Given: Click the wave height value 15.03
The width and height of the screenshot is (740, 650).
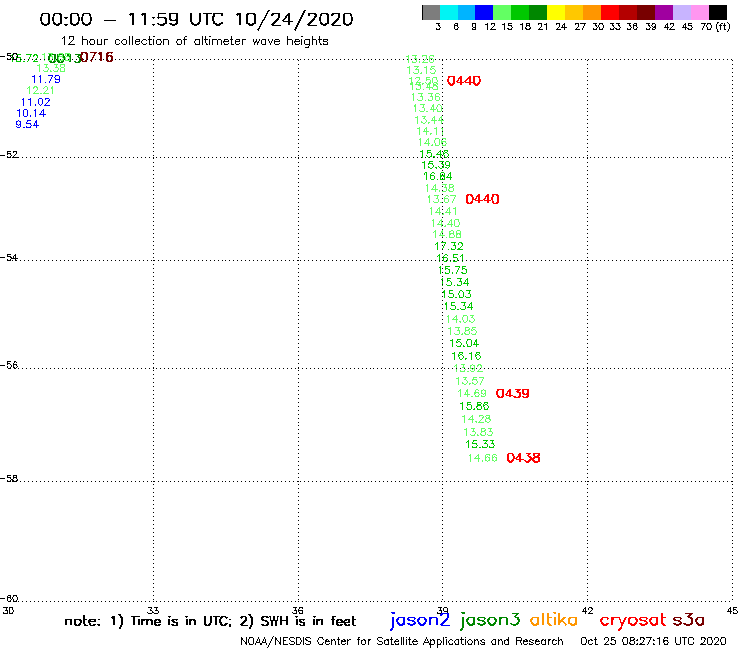Looking at the screenshot, I should (x=456, y=295).
